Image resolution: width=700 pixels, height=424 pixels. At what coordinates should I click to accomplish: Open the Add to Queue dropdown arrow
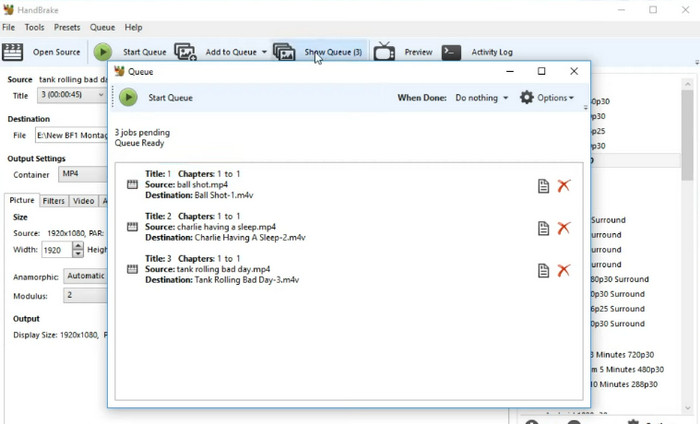(x=264, y=52)
